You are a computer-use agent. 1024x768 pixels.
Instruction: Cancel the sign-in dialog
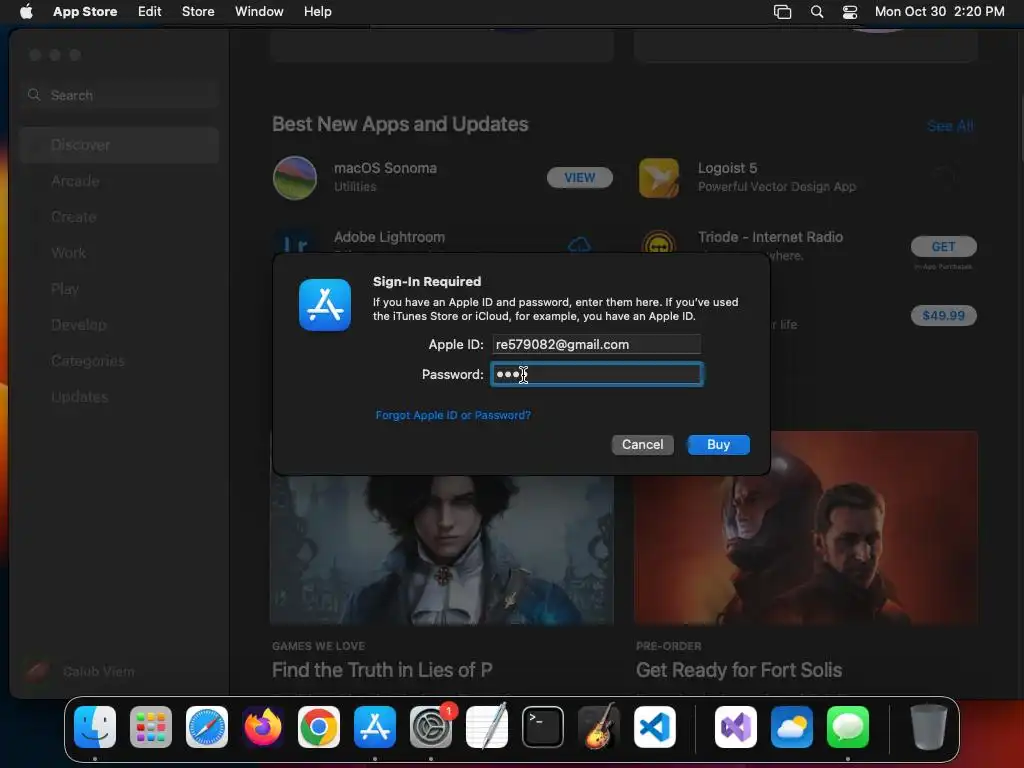point(643,445)
